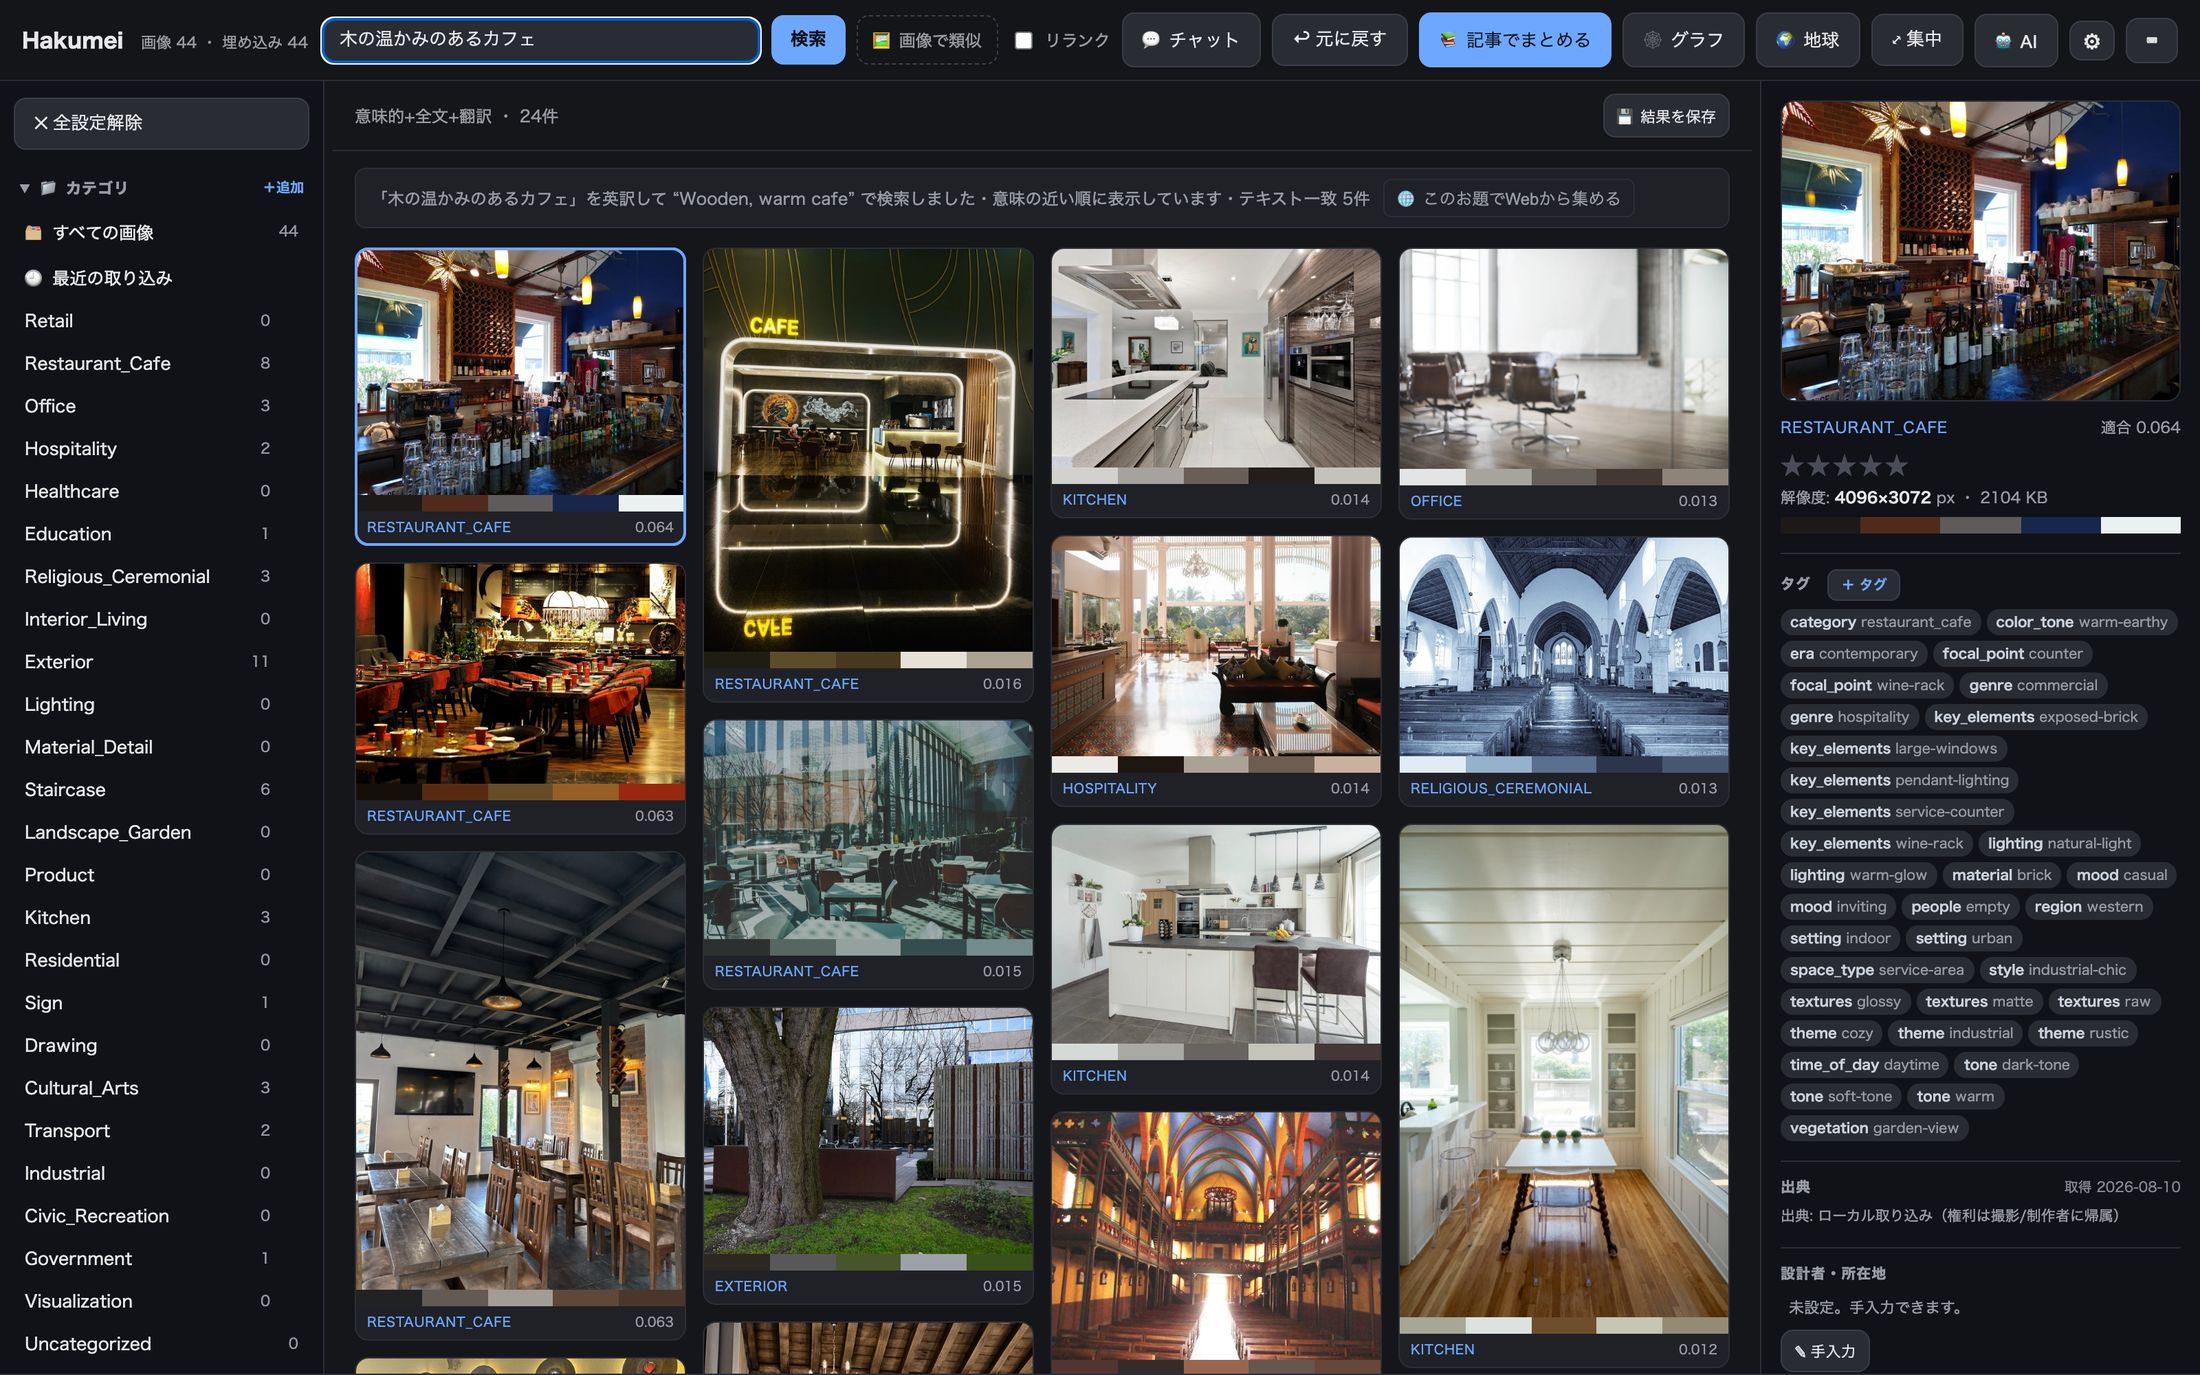Click the navy blue swatch in detail palette
This screenshot has width=2200, height=1375.
(x=2061, y=526)
